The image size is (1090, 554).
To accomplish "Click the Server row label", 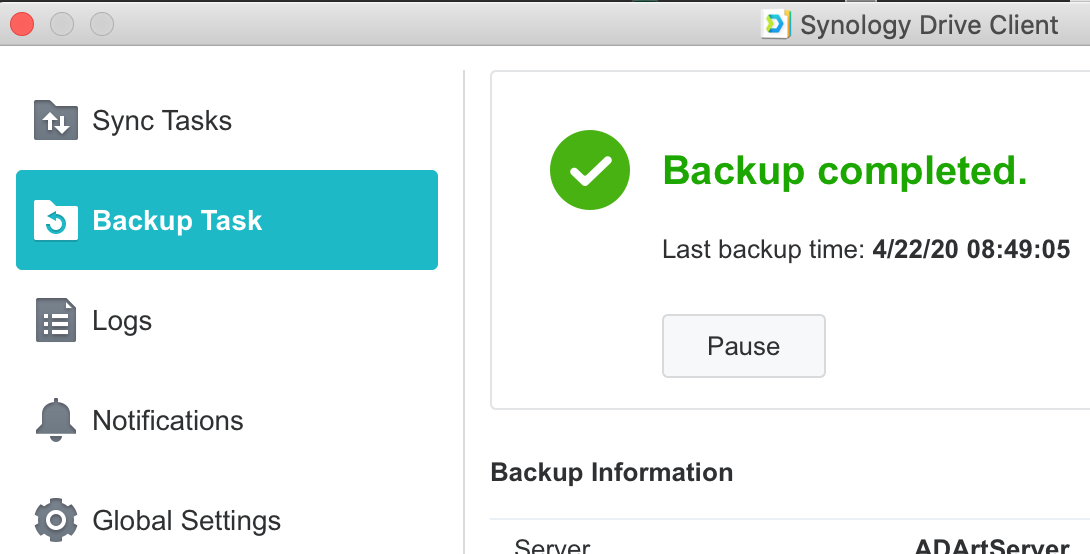I will [552, 546].
